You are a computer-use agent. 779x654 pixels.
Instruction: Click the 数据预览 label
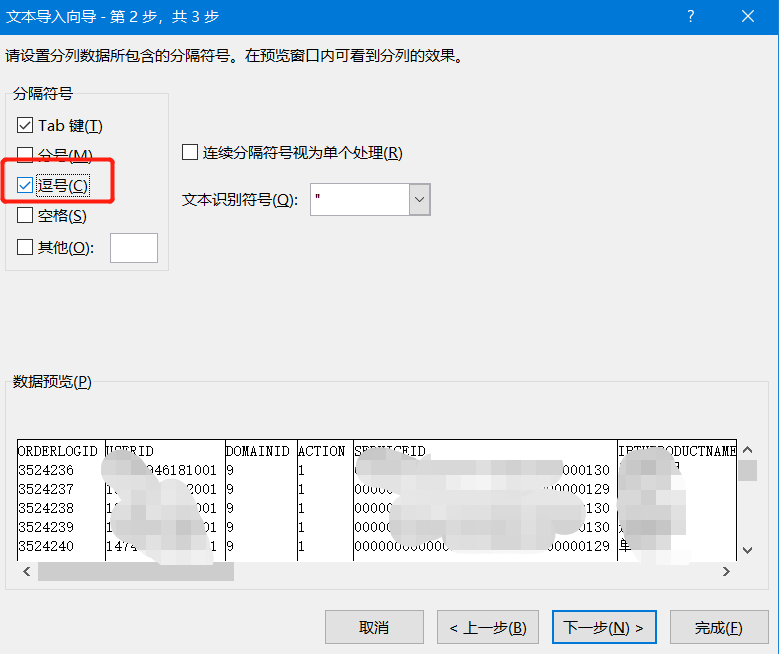point(52,382)
